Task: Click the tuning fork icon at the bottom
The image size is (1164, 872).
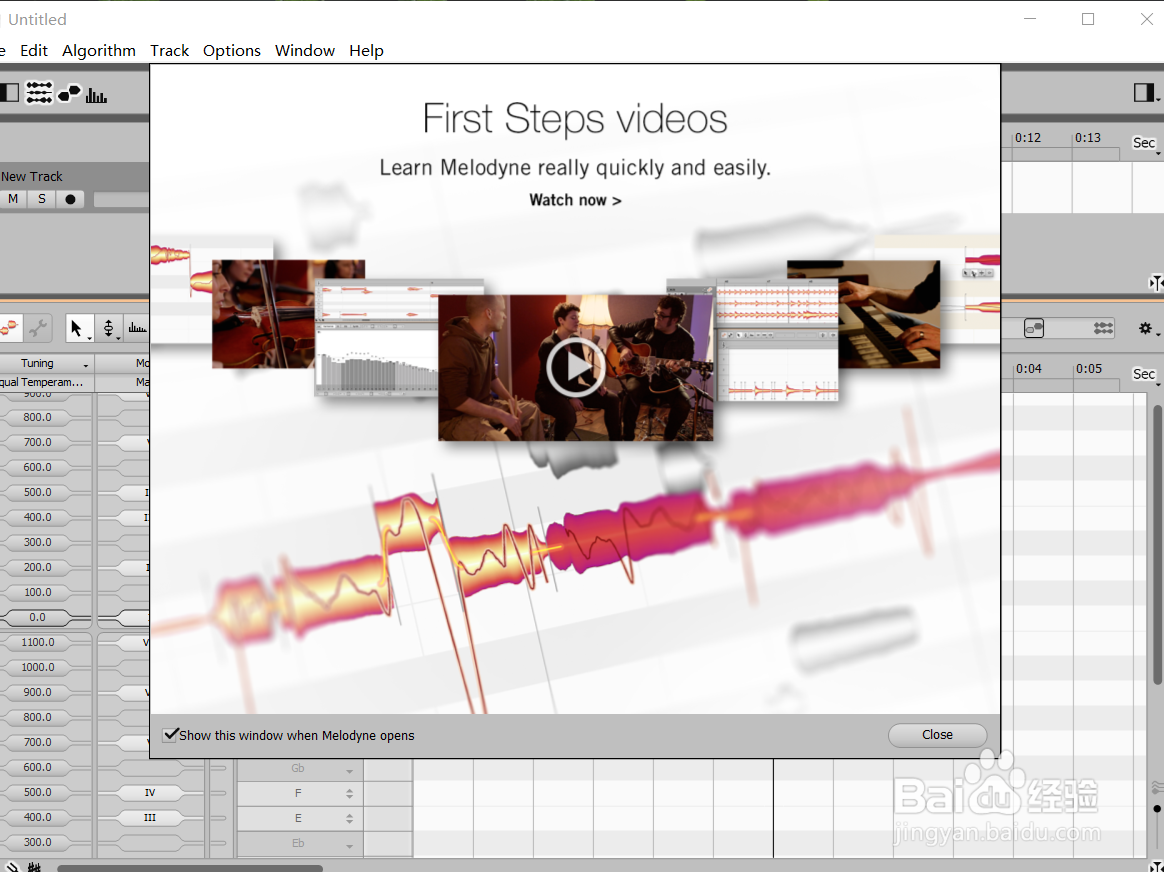Action: pos(10,866)
